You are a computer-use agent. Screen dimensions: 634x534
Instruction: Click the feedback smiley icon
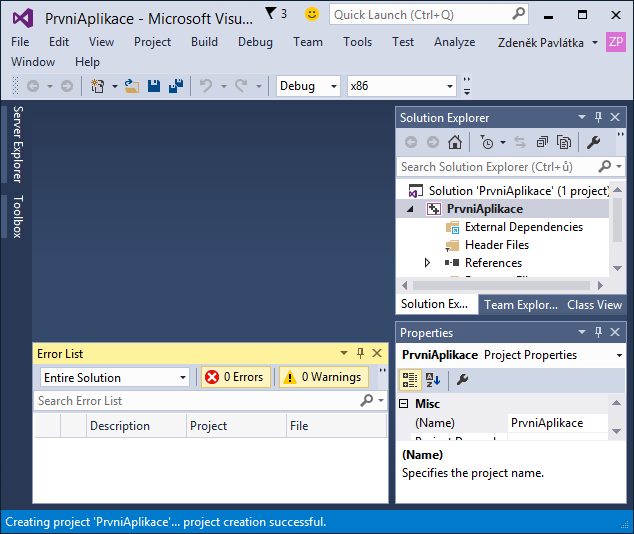[312, 14]
